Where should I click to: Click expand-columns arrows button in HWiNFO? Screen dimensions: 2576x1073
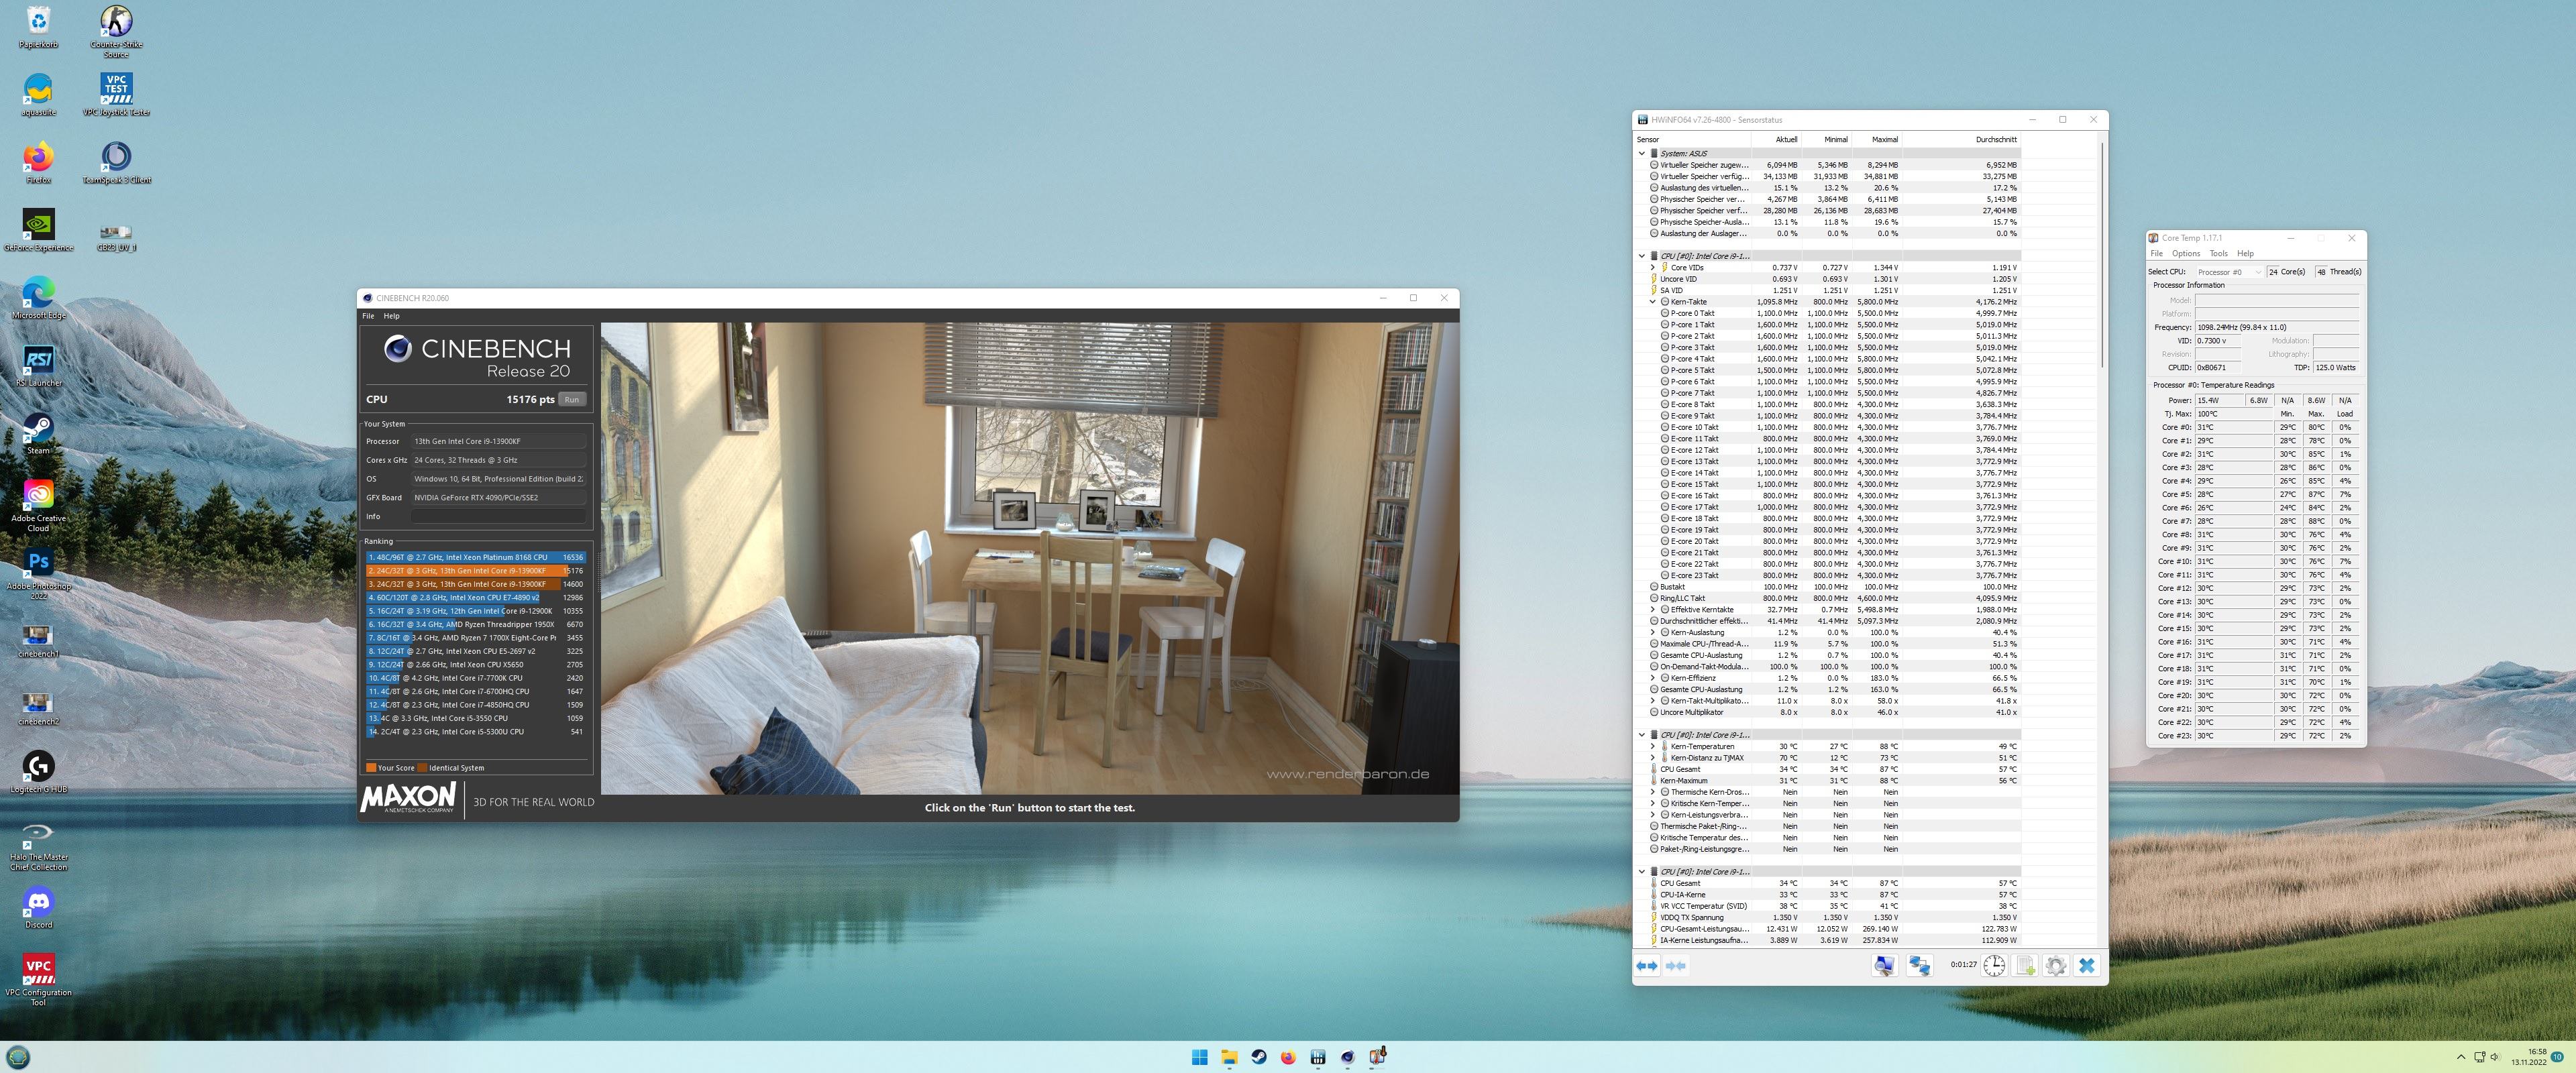point(1646,965)
